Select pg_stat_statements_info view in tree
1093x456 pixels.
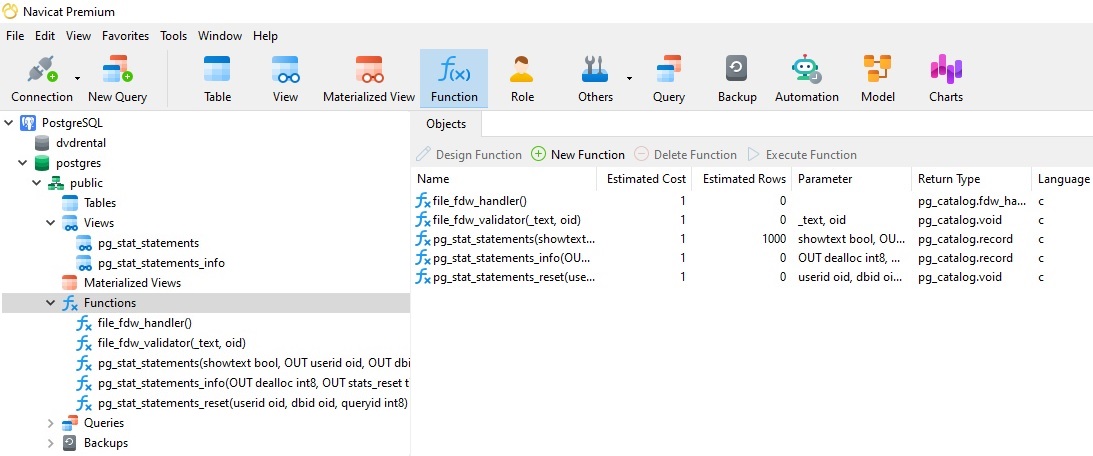[x=161, y=264]
